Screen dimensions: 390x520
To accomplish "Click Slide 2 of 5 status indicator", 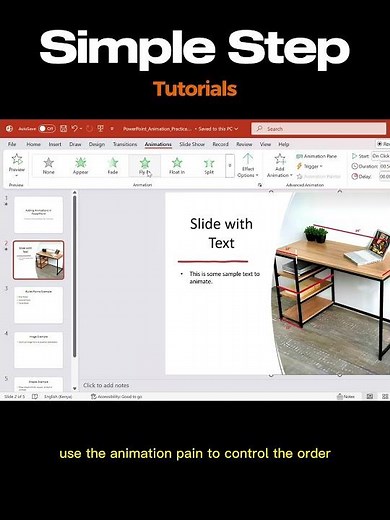I will pyautogui.click(x=14, y=396).
